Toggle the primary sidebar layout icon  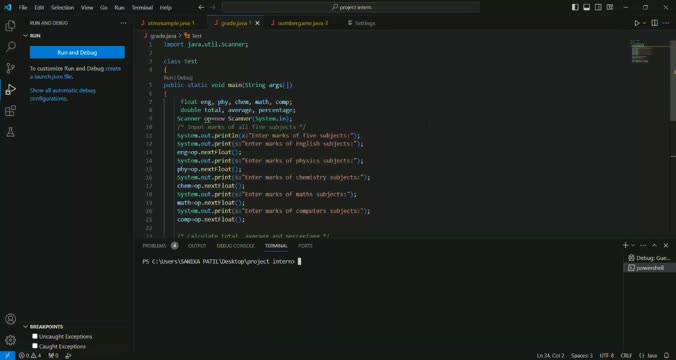[x=575, y=7]
